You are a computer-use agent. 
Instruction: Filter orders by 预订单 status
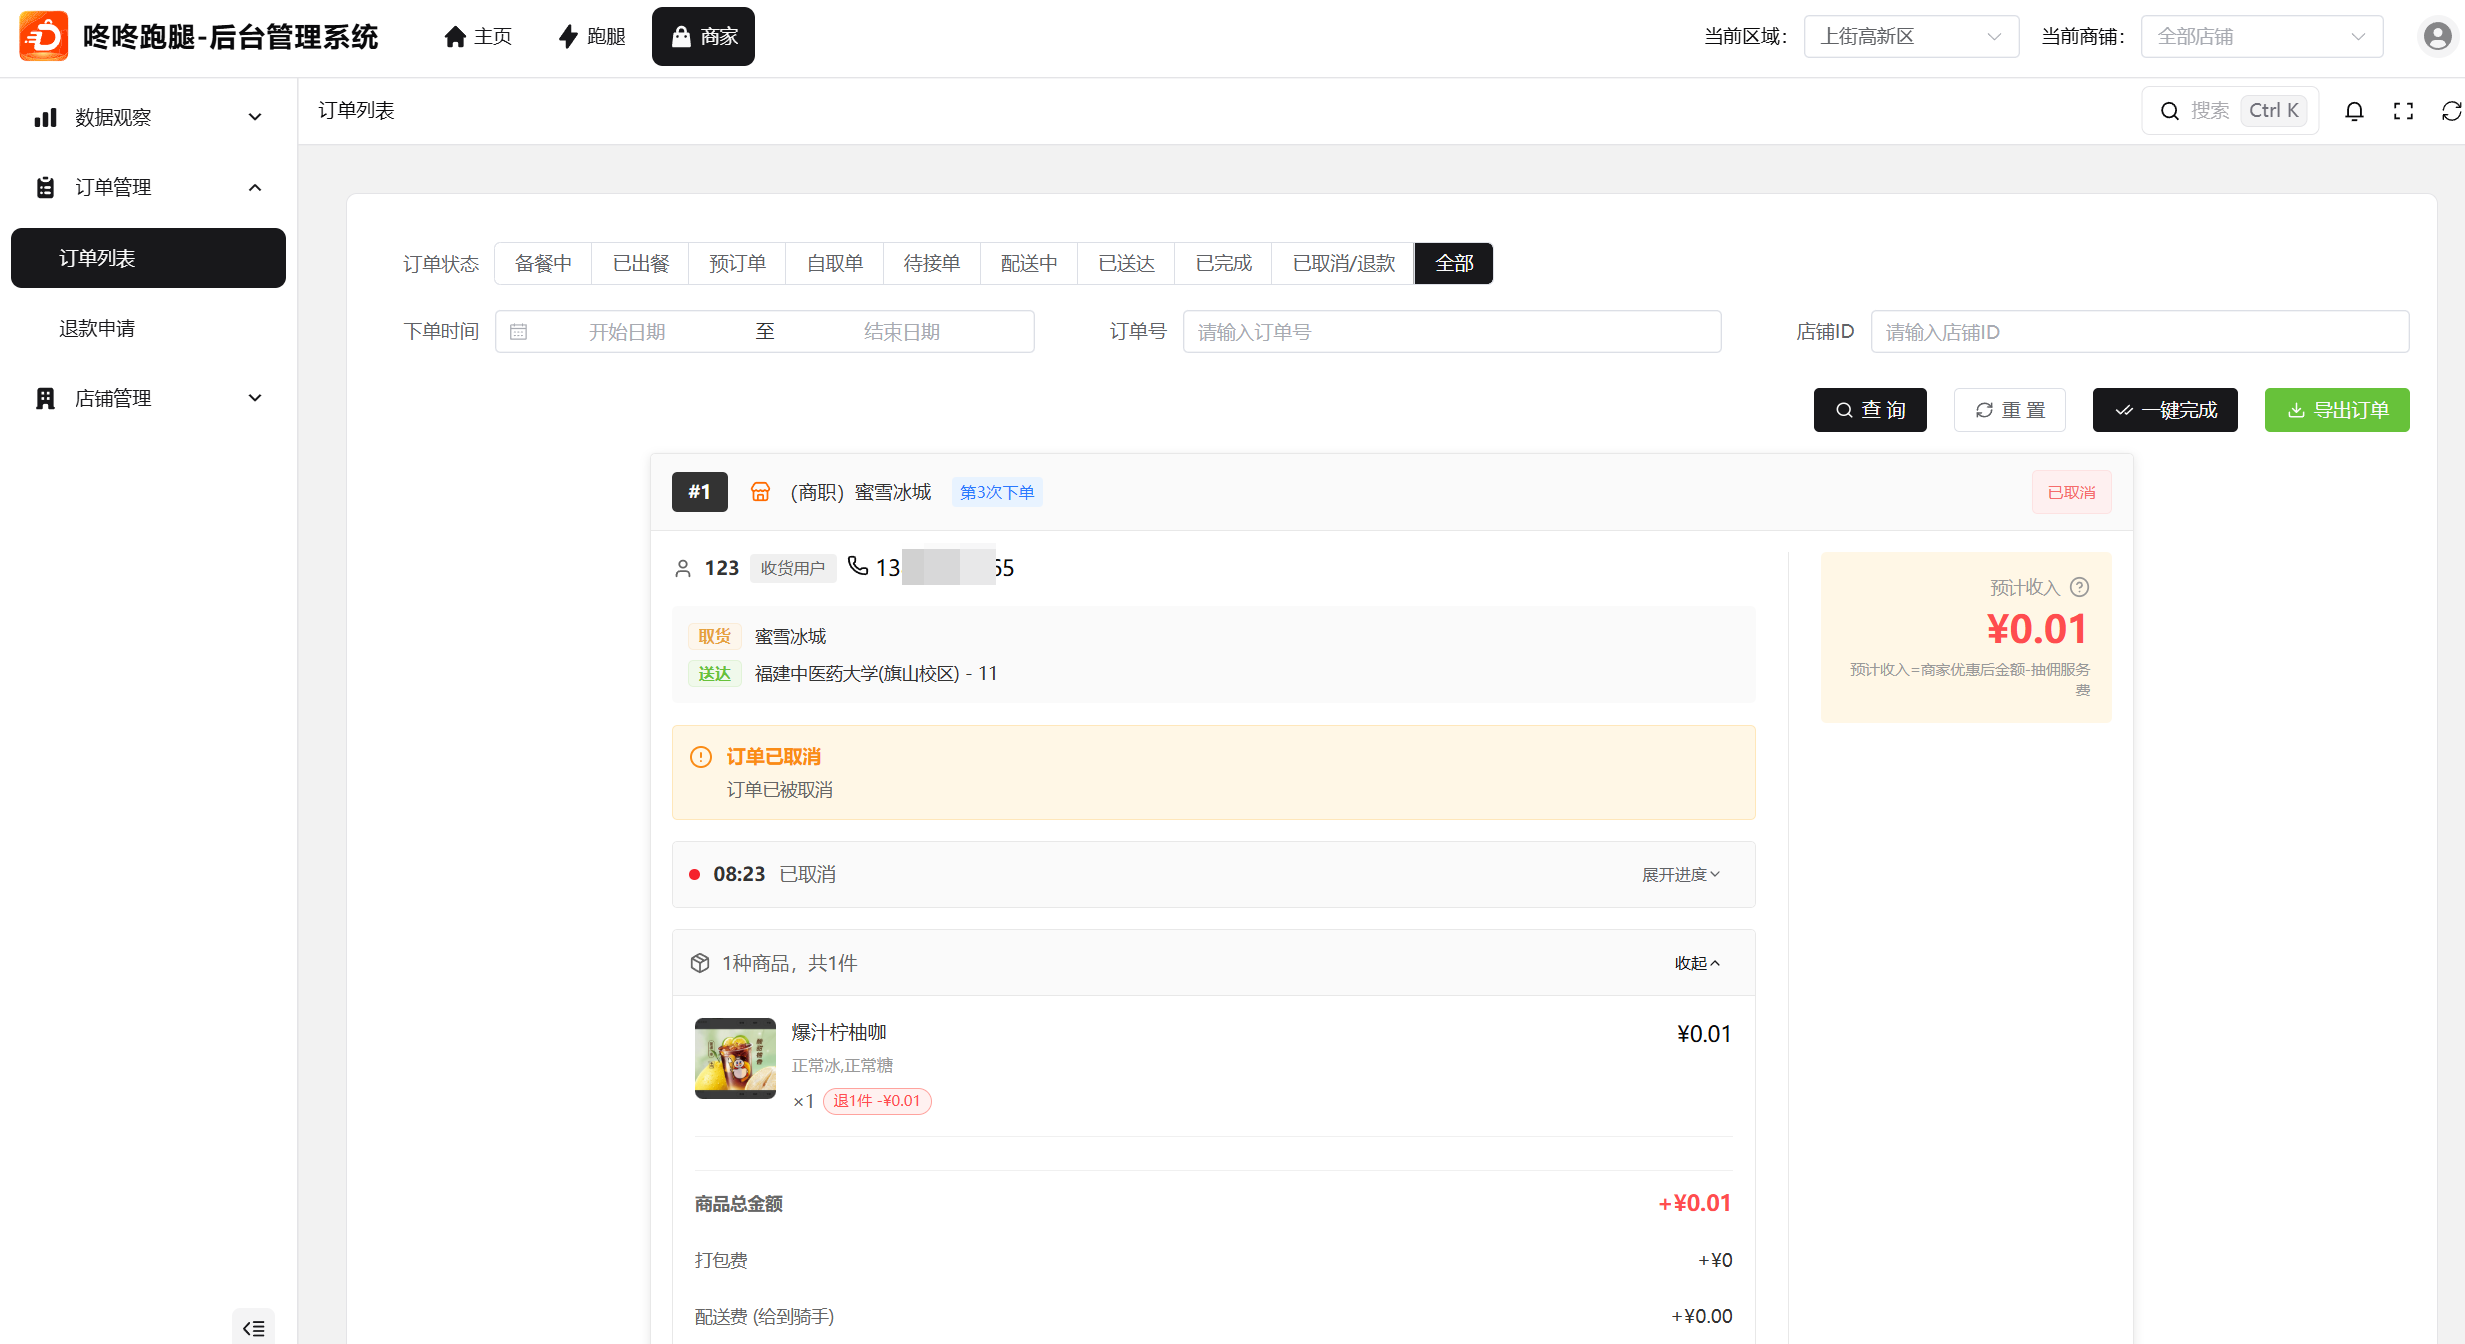[x=737, y=263]
